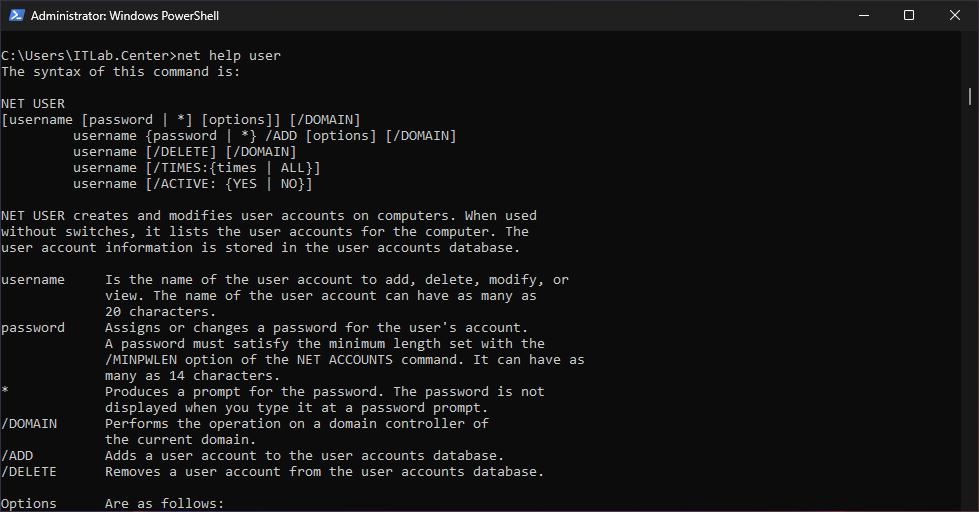Click the '/ADD' term in the definitions column
The width and height of the screenshot is (979, 512).
tap(17, 456)
